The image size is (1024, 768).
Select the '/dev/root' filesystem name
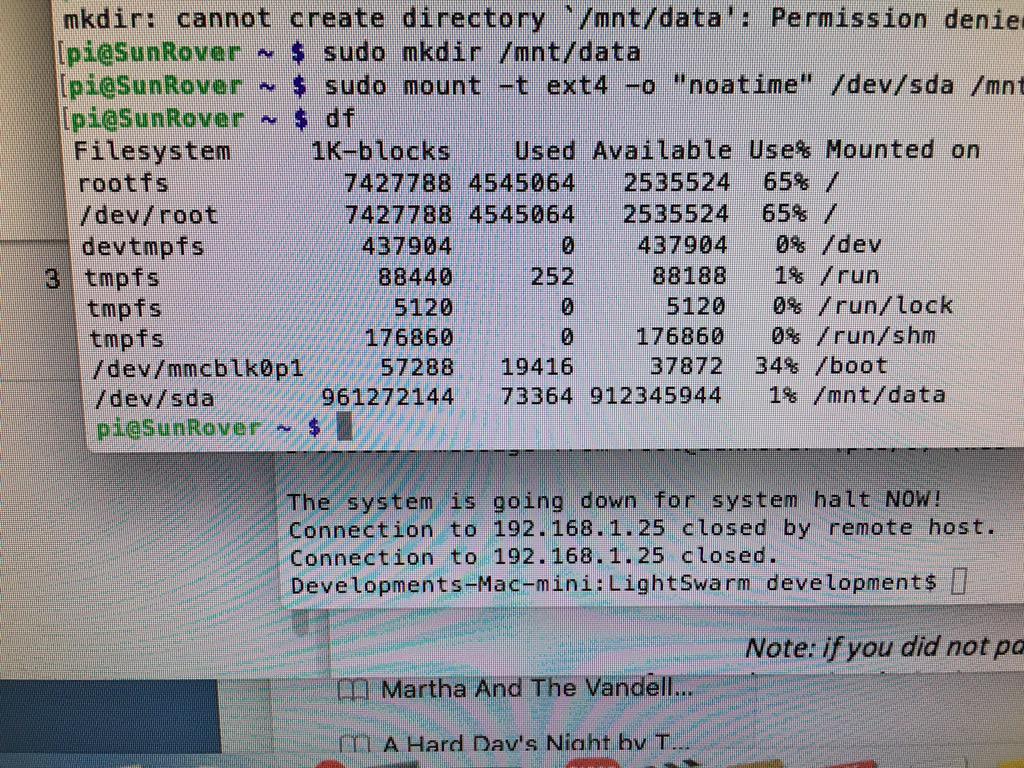tap(149, 215)
